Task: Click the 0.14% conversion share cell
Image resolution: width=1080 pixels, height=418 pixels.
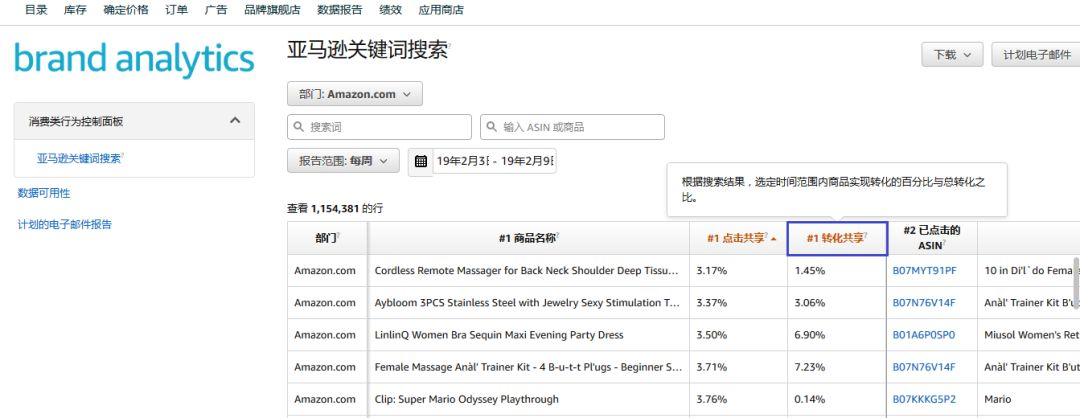Action: [837, 399]
